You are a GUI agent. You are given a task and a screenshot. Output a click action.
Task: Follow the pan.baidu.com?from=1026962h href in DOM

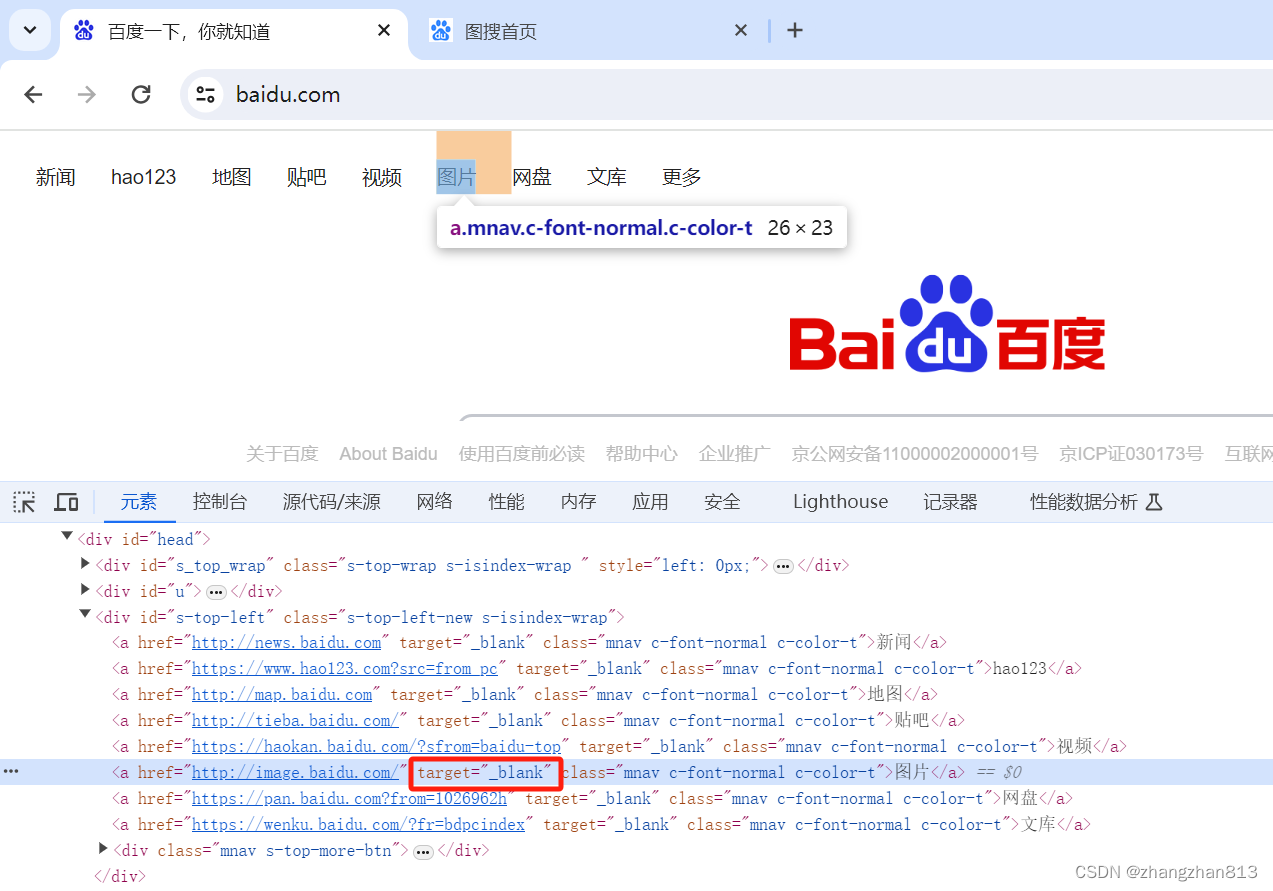coord(349,799)
